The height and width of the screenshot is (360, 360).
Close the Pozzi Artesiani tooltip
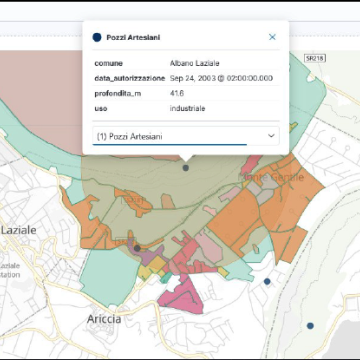point(272,37)
